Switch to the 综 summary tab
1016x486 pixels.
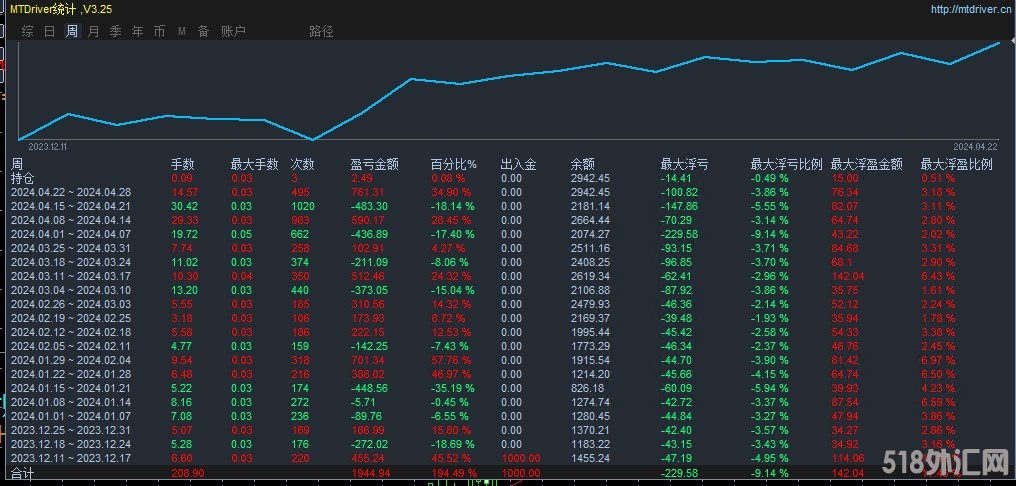(x=27, y=31)
